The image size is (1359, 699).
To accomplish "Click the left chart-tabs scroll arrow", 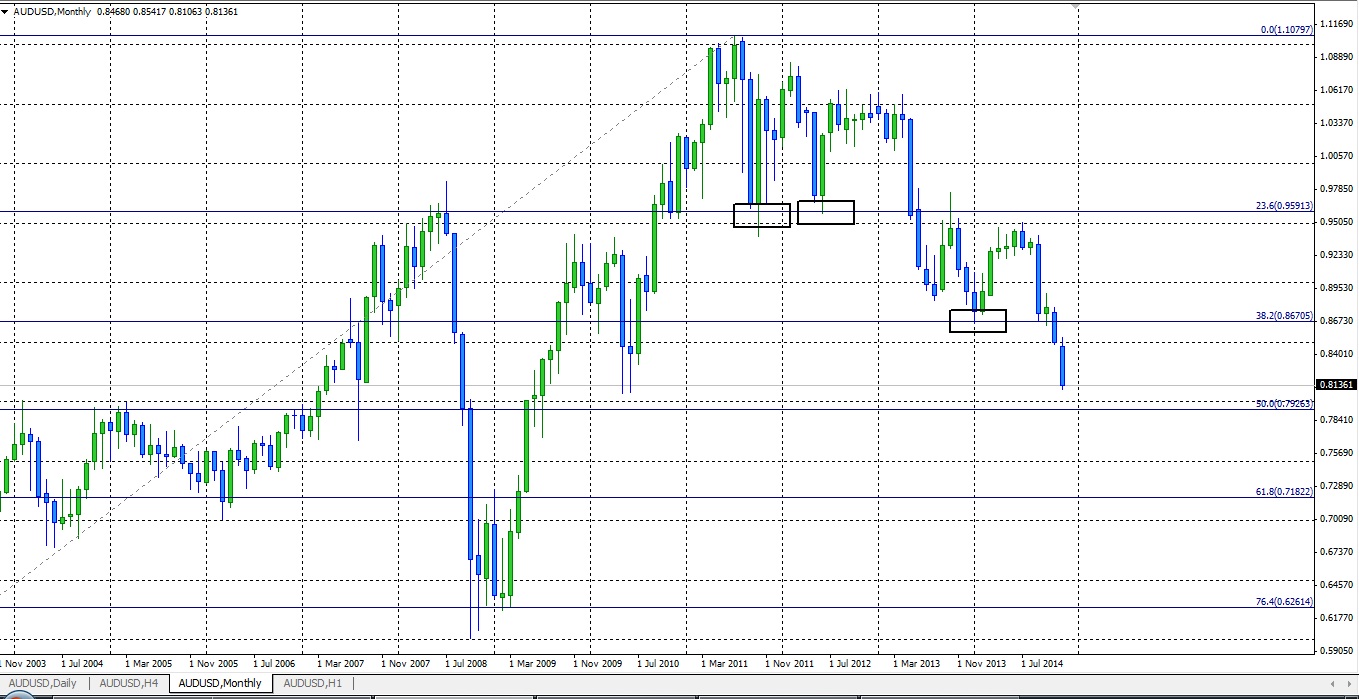I will [1334, 684].
